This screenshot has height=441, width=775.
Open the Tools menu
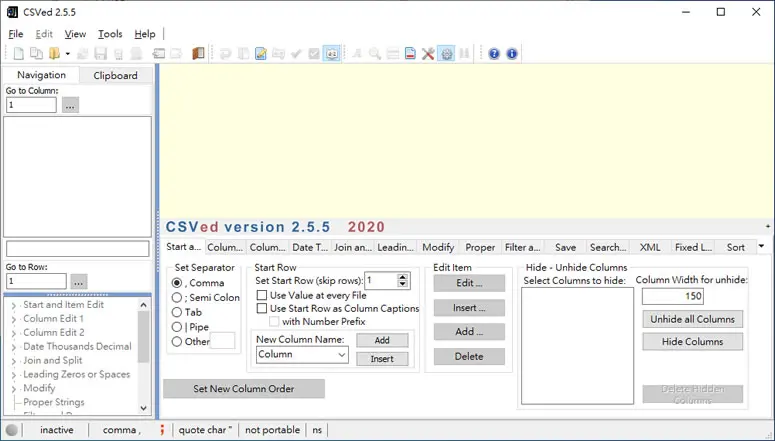coord(110,34)
